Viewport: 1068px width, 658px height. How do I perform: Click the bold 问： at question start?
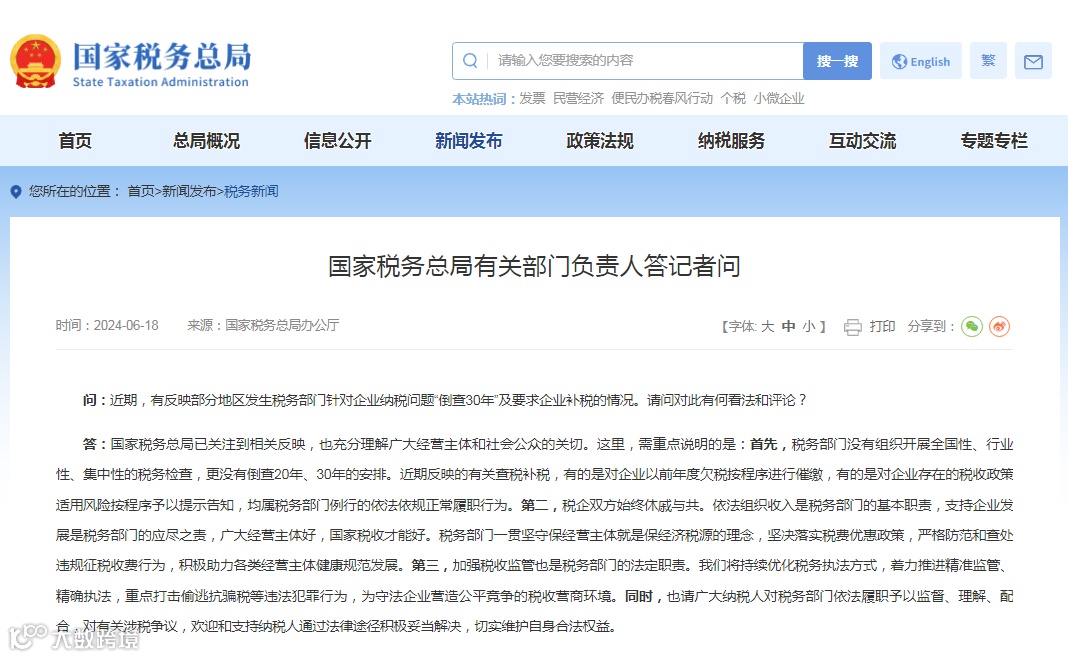coord(95,400)
